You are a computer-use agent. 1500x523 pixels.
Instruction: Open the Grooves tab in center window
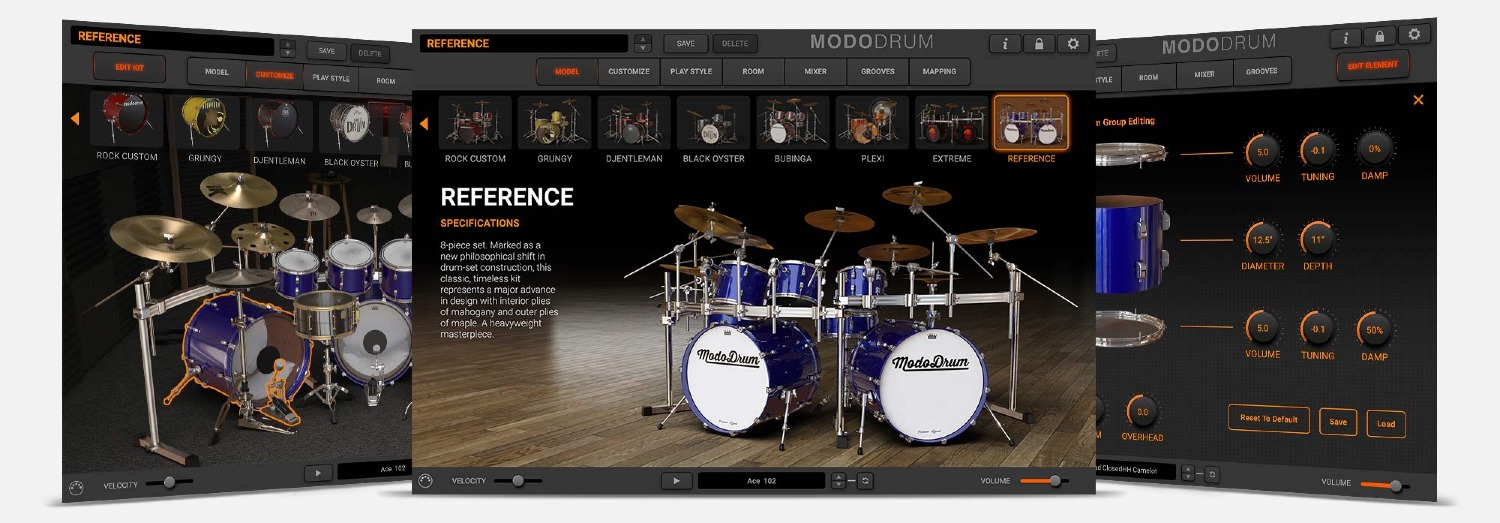878,72
